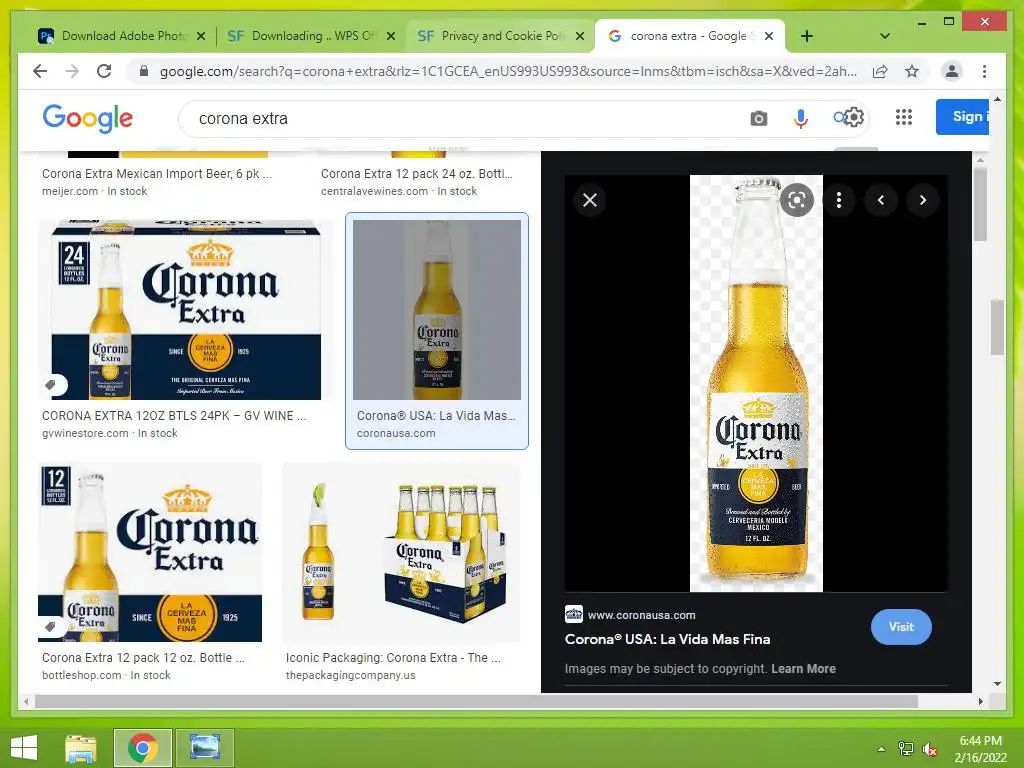The image size is (1024, 768).
Task: Open the Chrome profile avatar menu
Action: (x=952, y=71)
